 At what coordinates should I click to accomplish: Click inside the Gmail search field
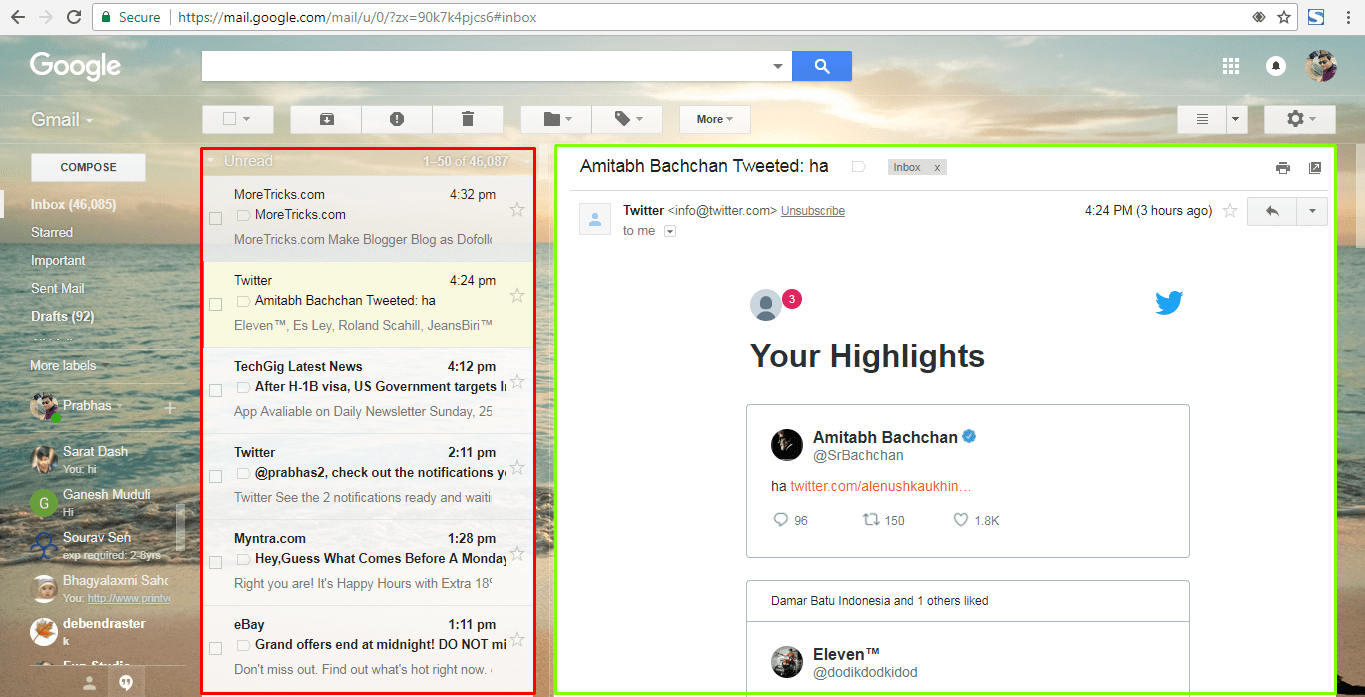480,66
